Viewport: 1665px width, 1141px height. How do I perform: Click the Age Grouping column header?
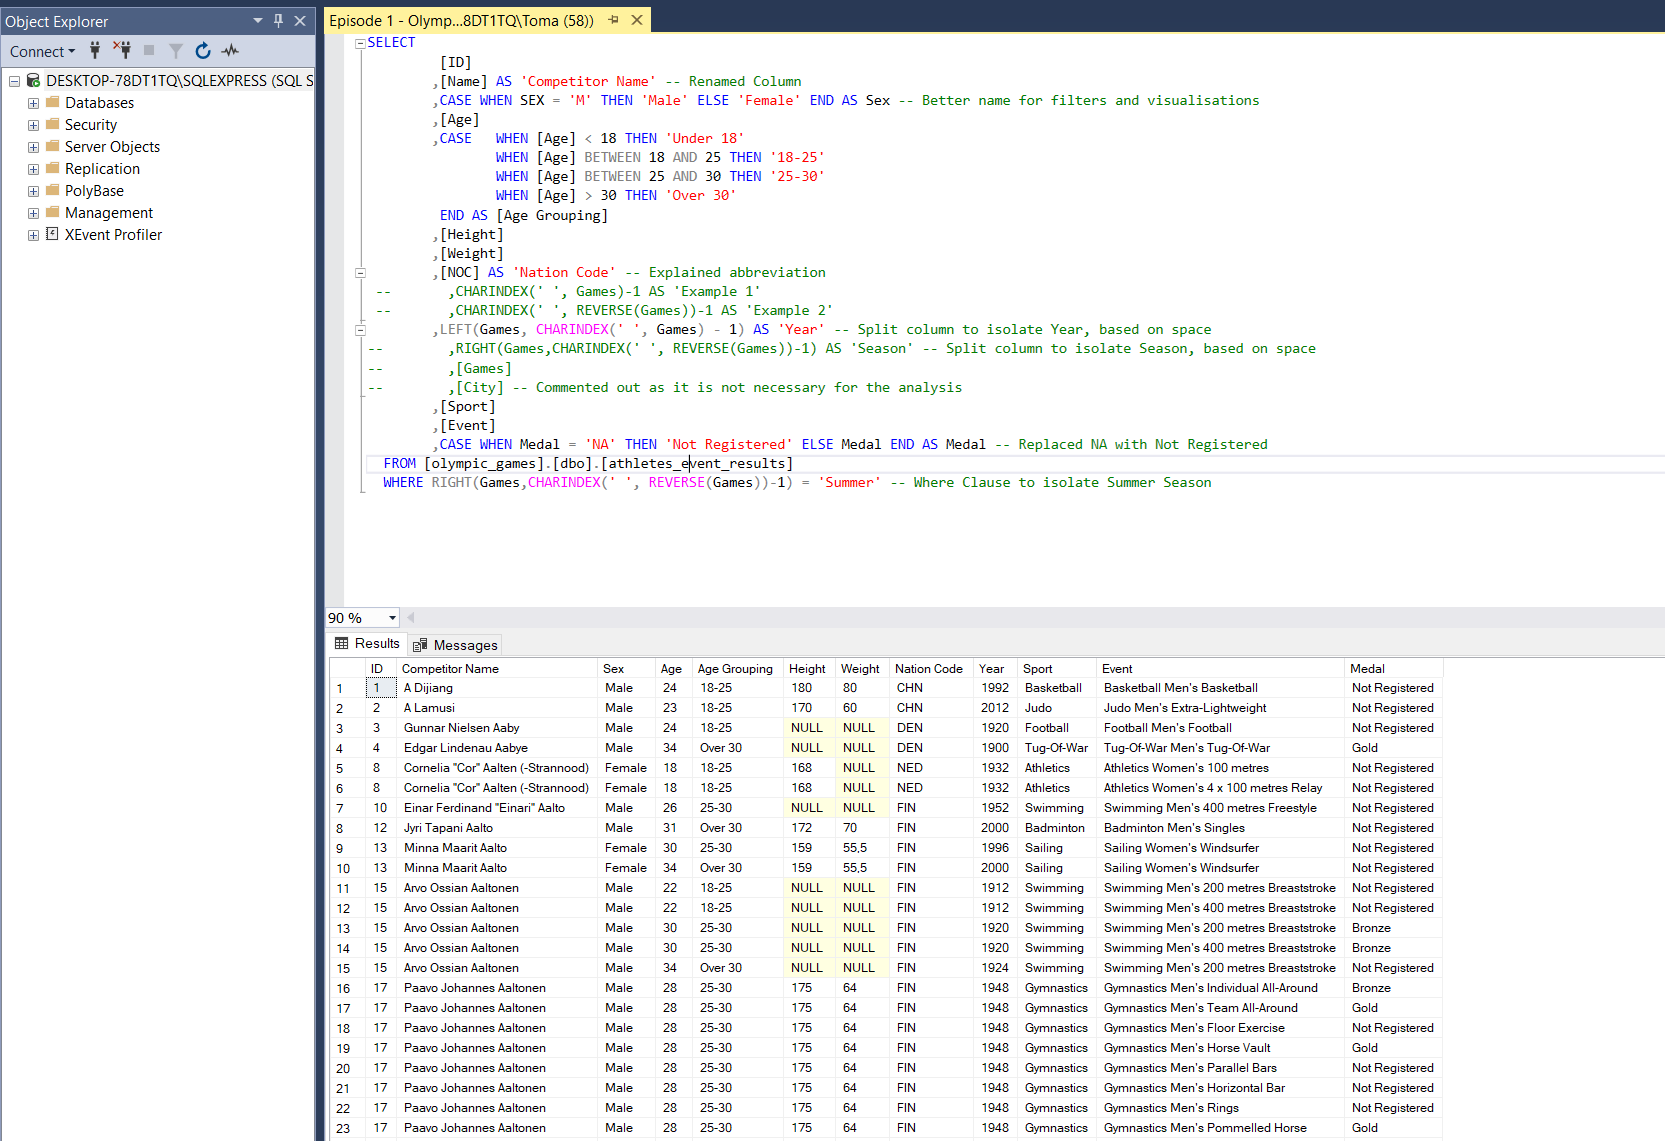coord(738,669)
